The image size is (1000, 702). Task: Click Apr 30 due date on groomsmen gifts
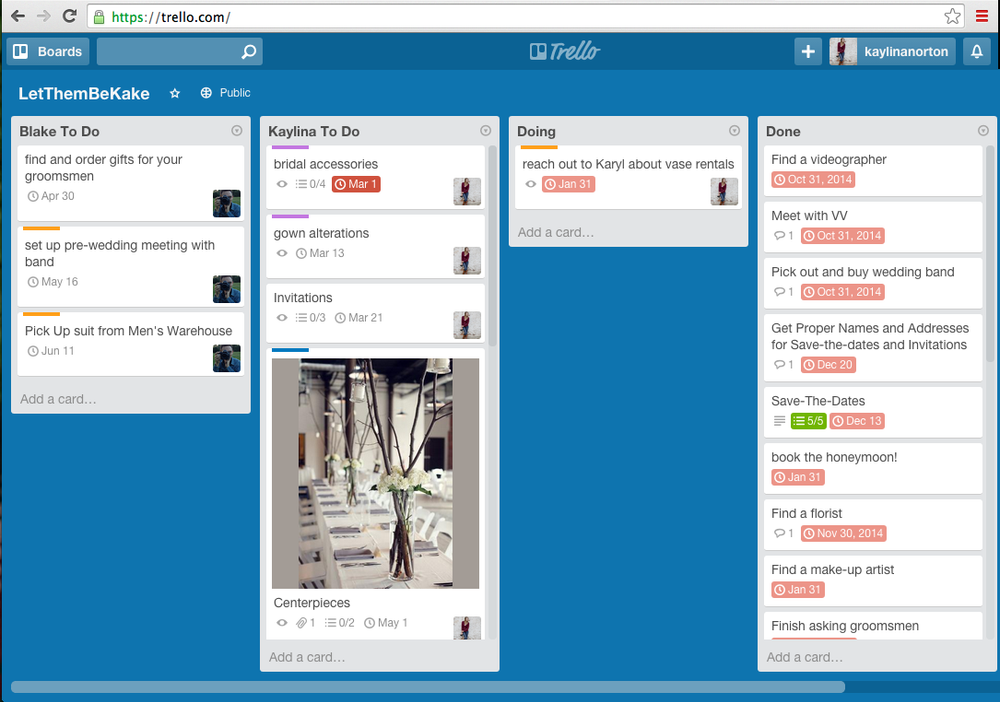click(51, 196)
